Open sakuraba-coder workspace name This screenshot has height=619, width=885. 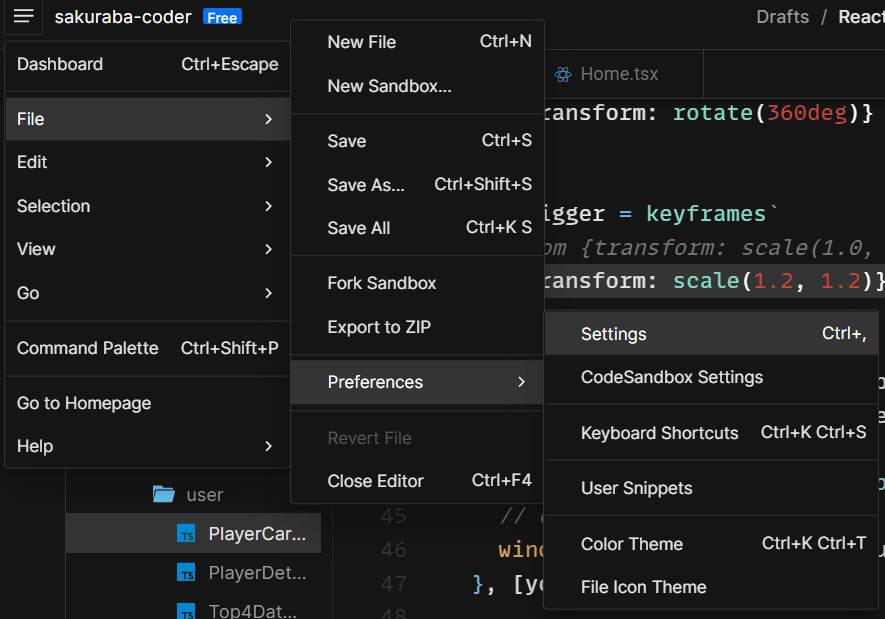(123, 17)
